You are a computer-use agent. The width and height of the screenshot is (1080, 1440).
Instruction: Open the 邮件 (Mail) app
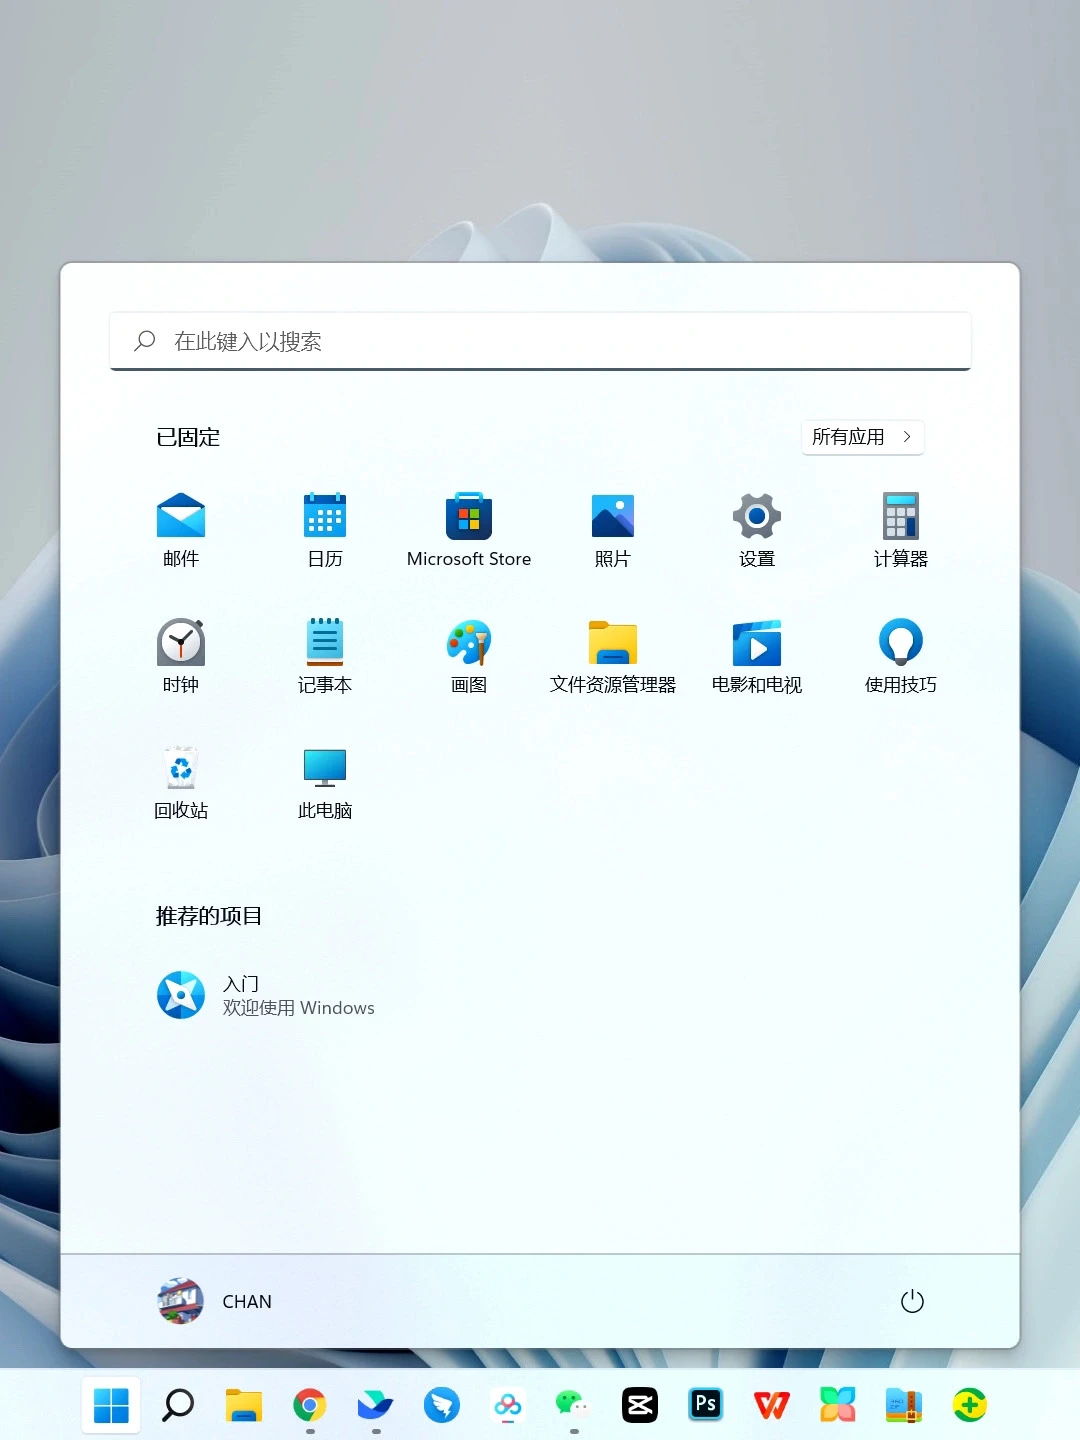[180, 528]
